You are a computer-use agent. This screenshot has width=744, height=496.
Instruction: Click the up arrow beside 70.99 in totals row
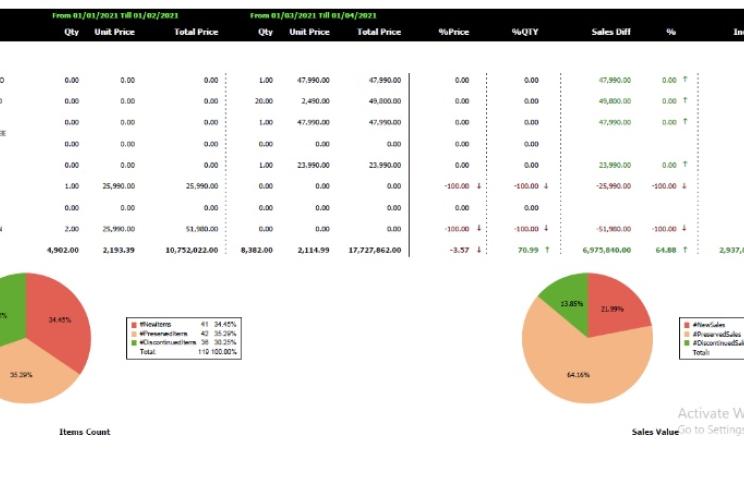pyautogui.click(x=547, y=250)
